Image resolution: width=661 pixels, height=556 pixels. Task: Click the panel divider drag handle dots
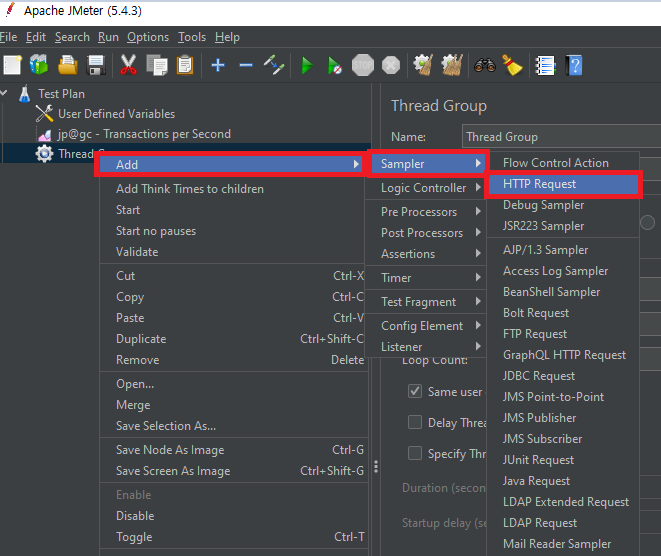376,466
